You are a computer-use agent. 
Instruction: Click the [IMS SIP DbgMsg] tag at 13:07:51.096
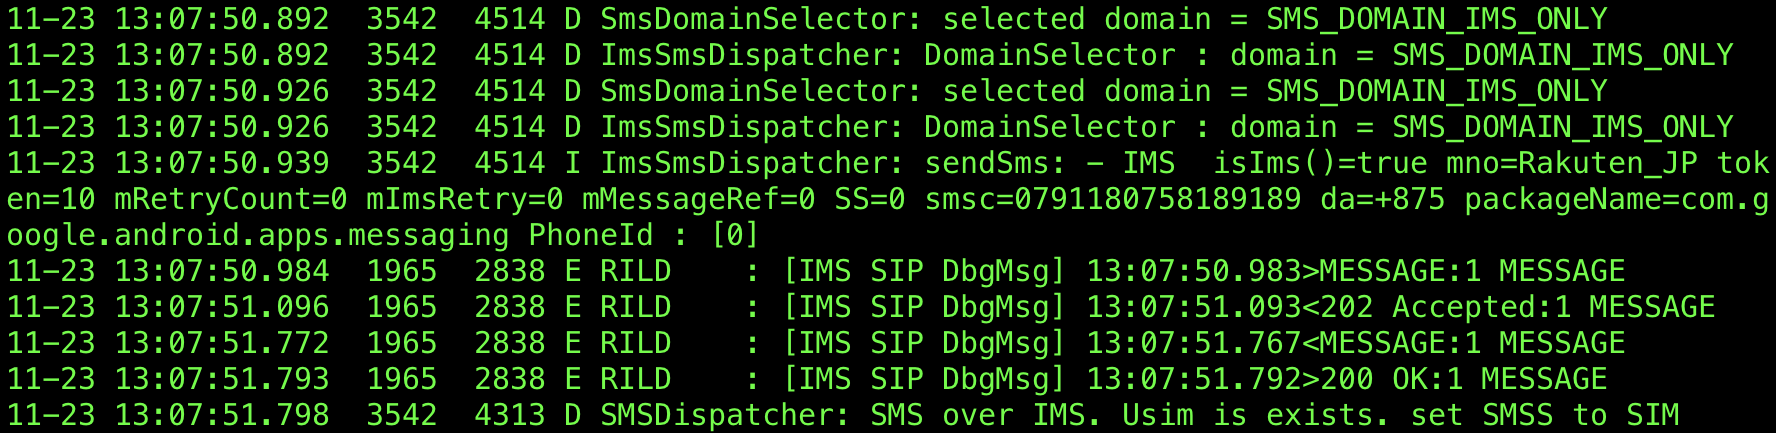(x=924, y=307)
